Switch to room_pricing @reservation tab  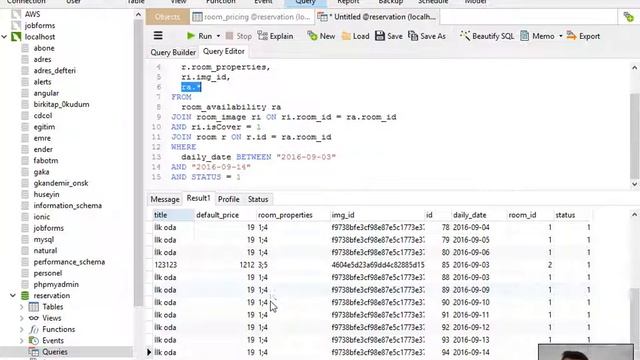(251, 17)
